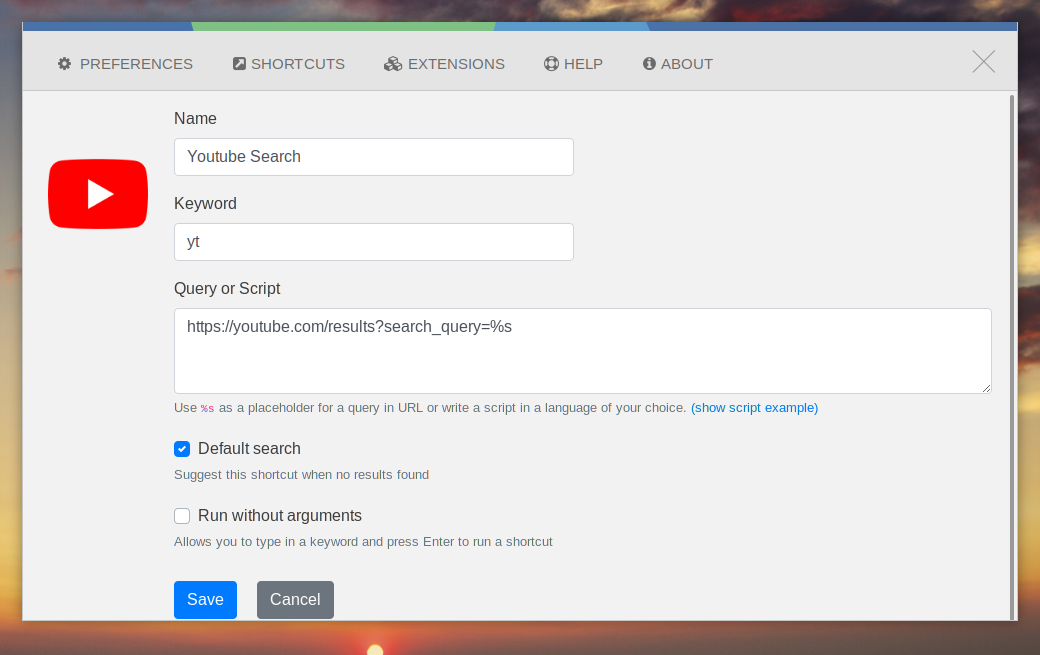
Task: Click the Name label text
Action: (x=195, y=119)
